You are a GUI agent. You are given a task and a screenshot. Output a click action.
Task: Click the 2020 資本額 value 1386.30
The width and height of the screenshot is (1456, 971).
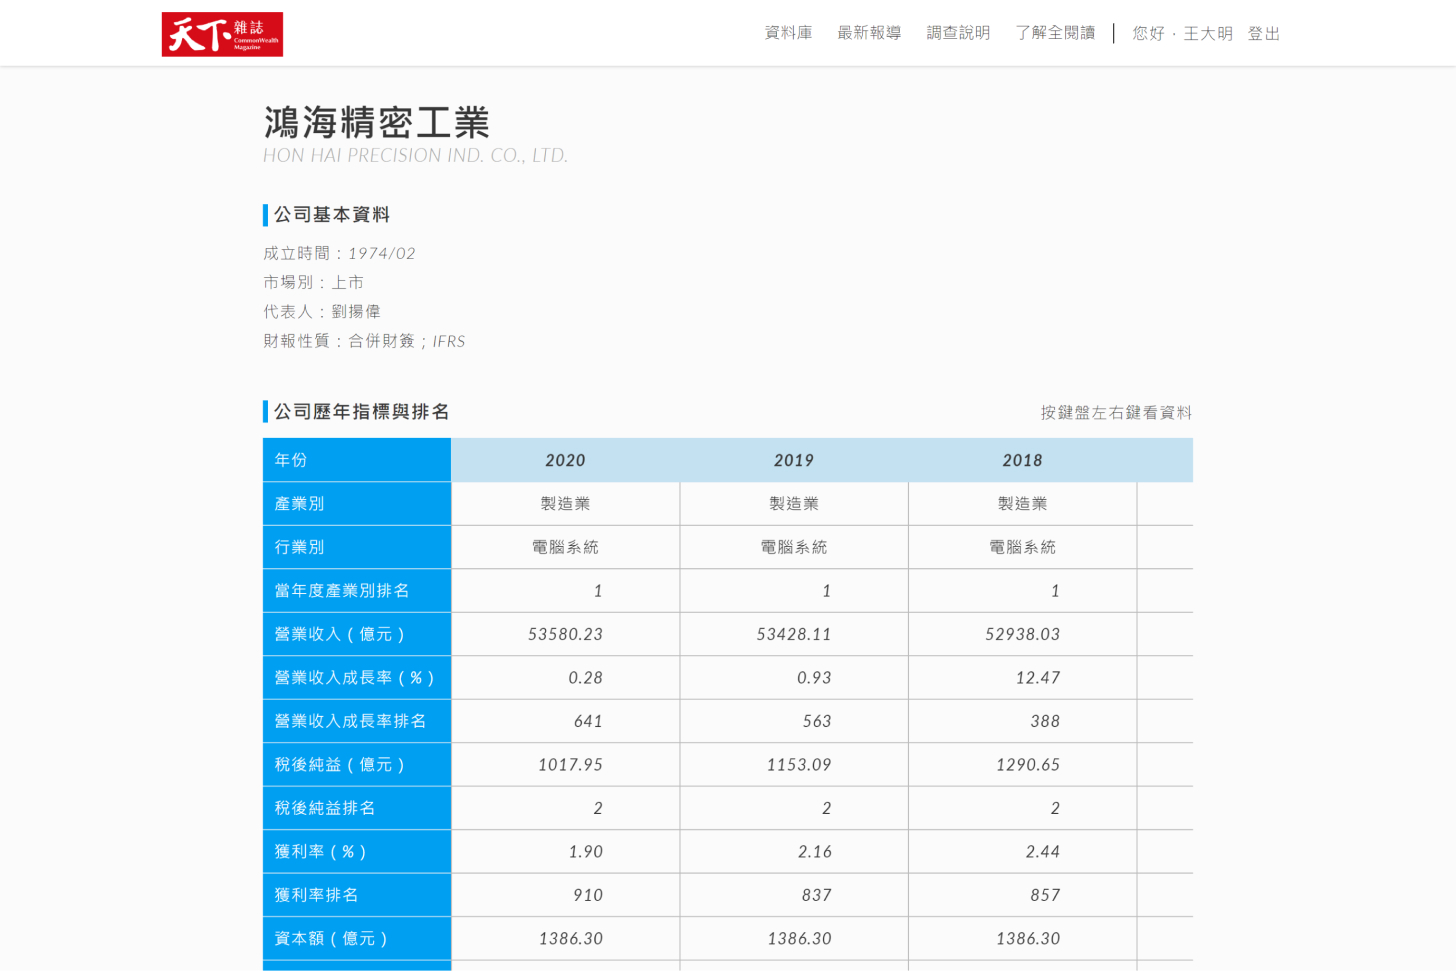click(570, 939)
